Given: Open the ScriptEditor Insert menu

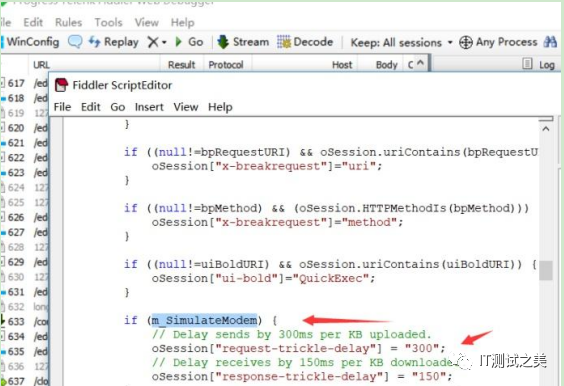Looking at the screenshot, I should [x=149, y=107].
